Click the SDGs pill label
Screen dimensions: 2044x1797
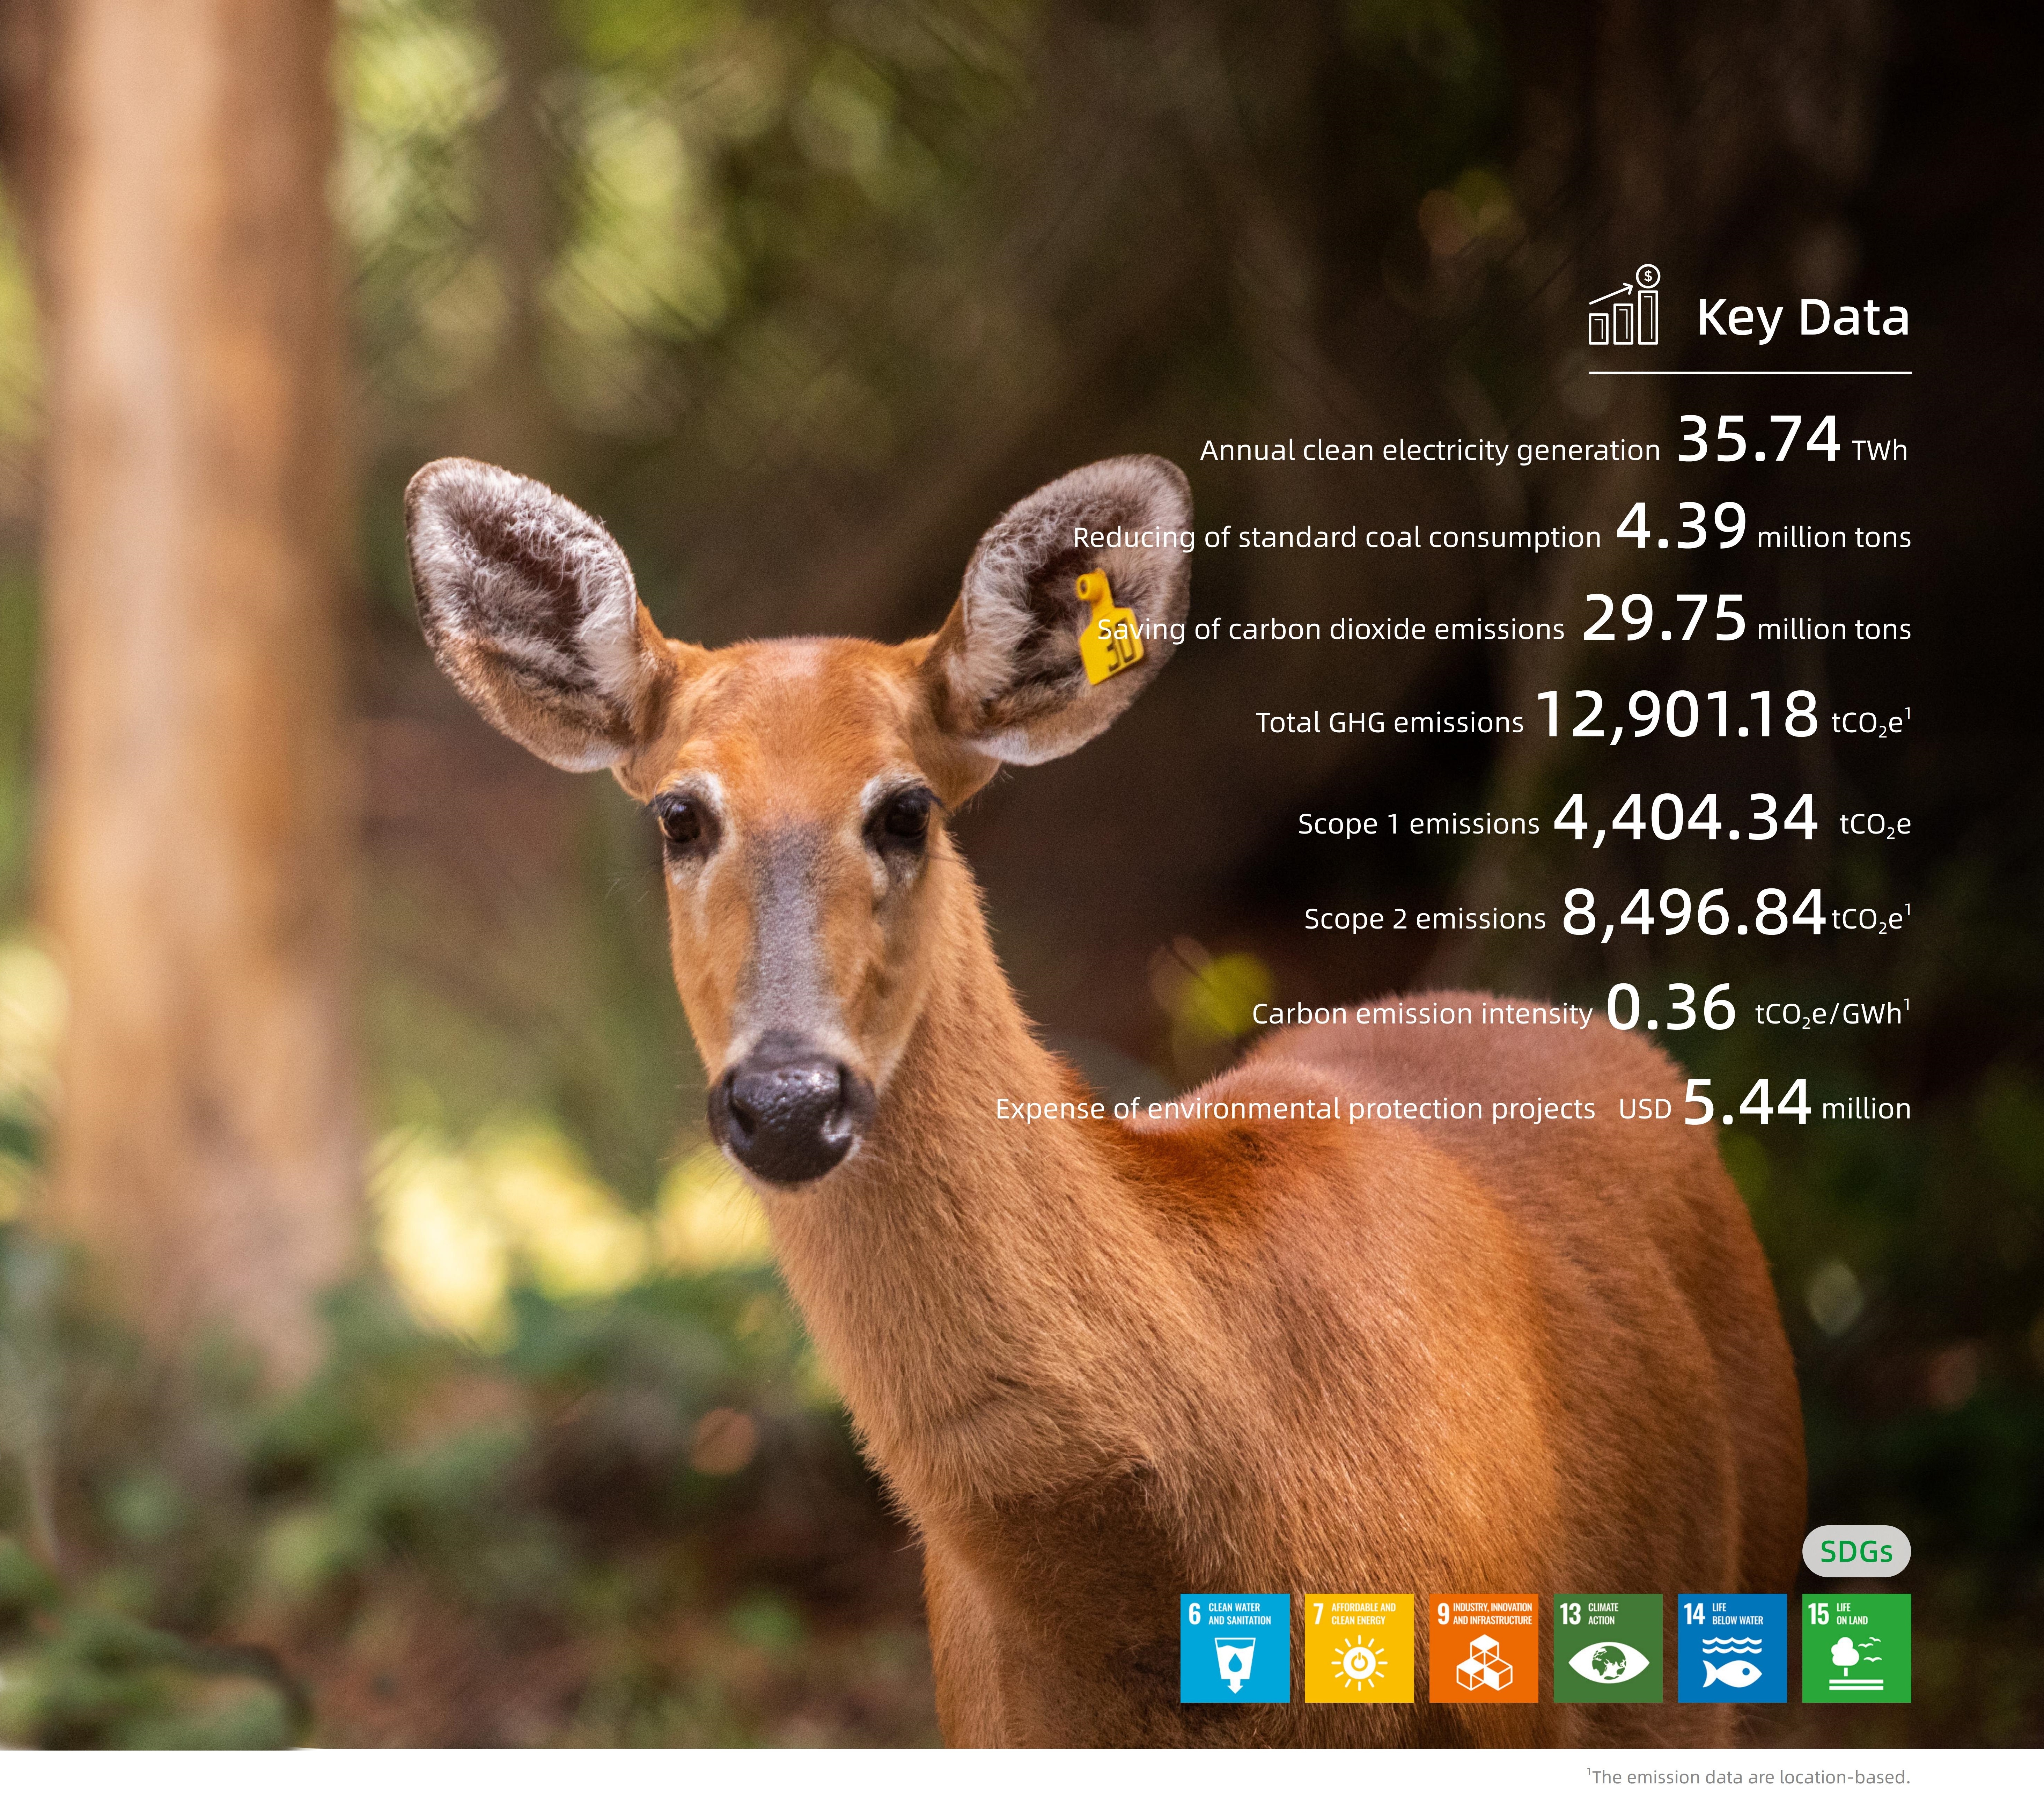pos(1856,1551)
